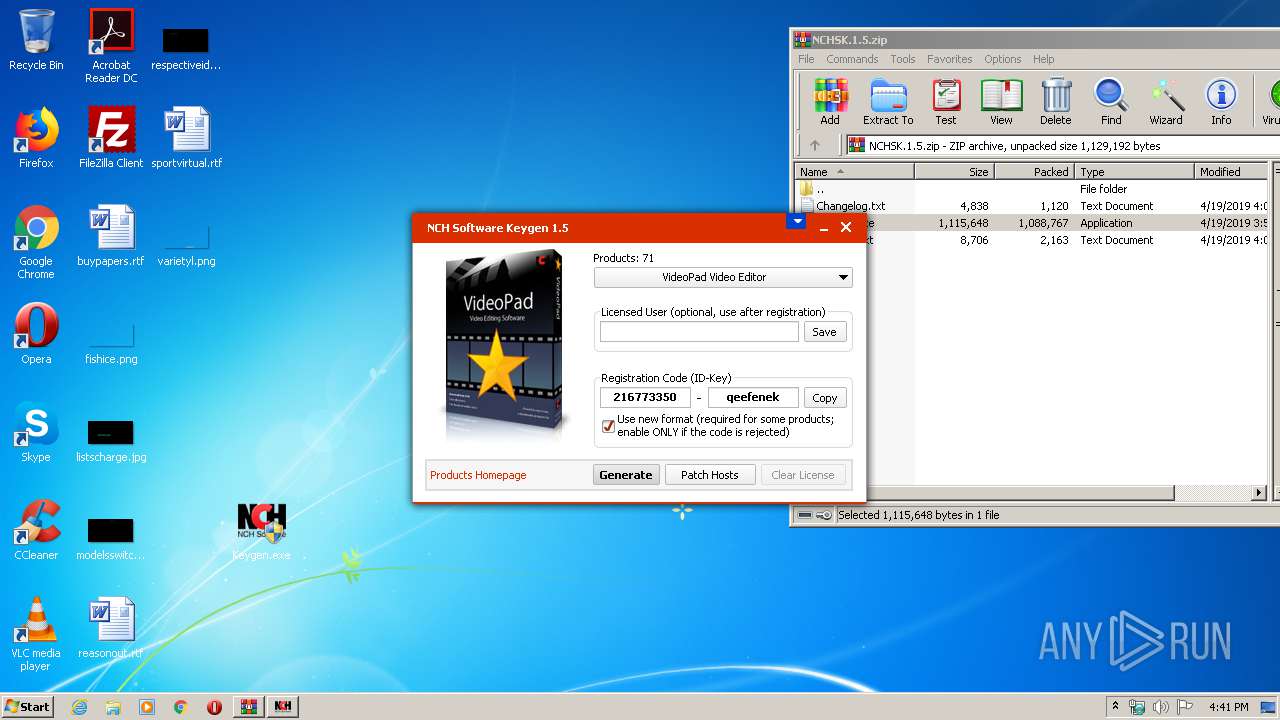The image size is (1280, 720).
Task: Click the Add icon in WinRAR toolbar
Action: point(830,103)
